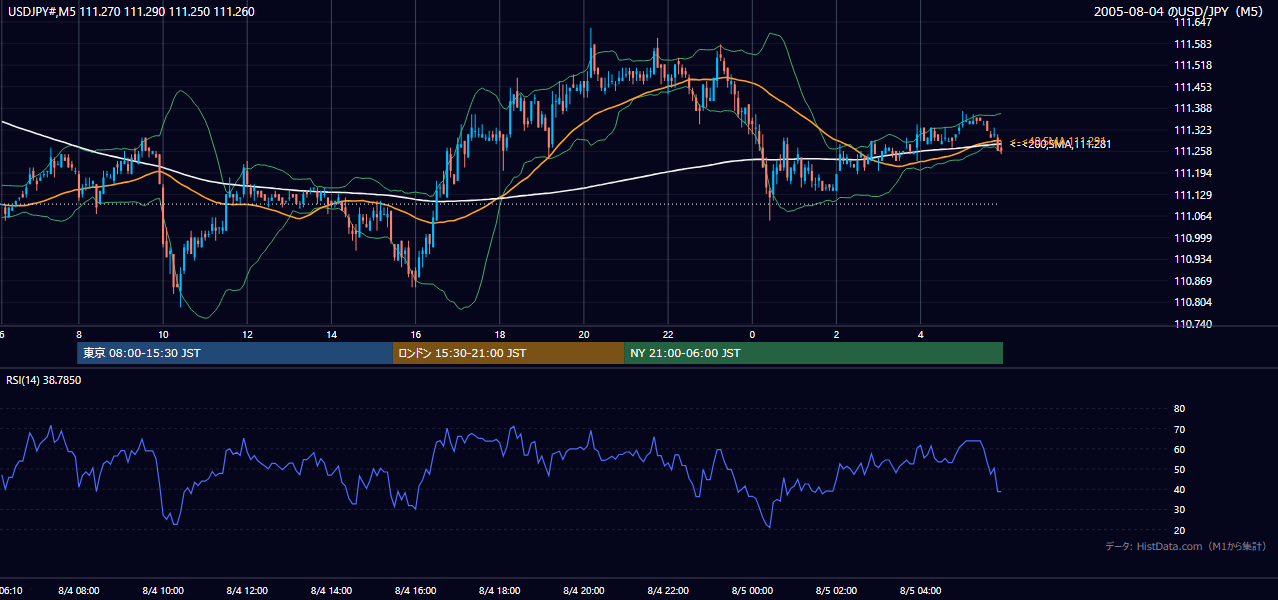Click hour label 0 under the price chart

[x=752, y=335]
